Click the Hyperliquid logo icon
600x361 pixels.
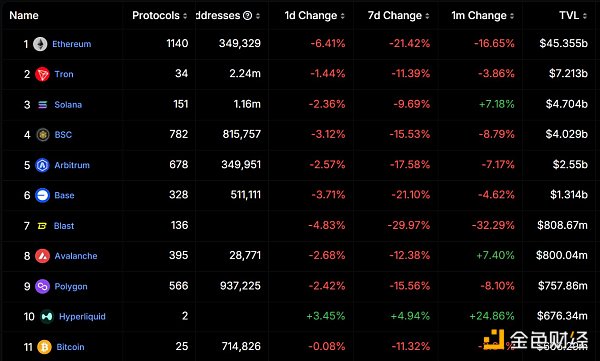point(47,317)
